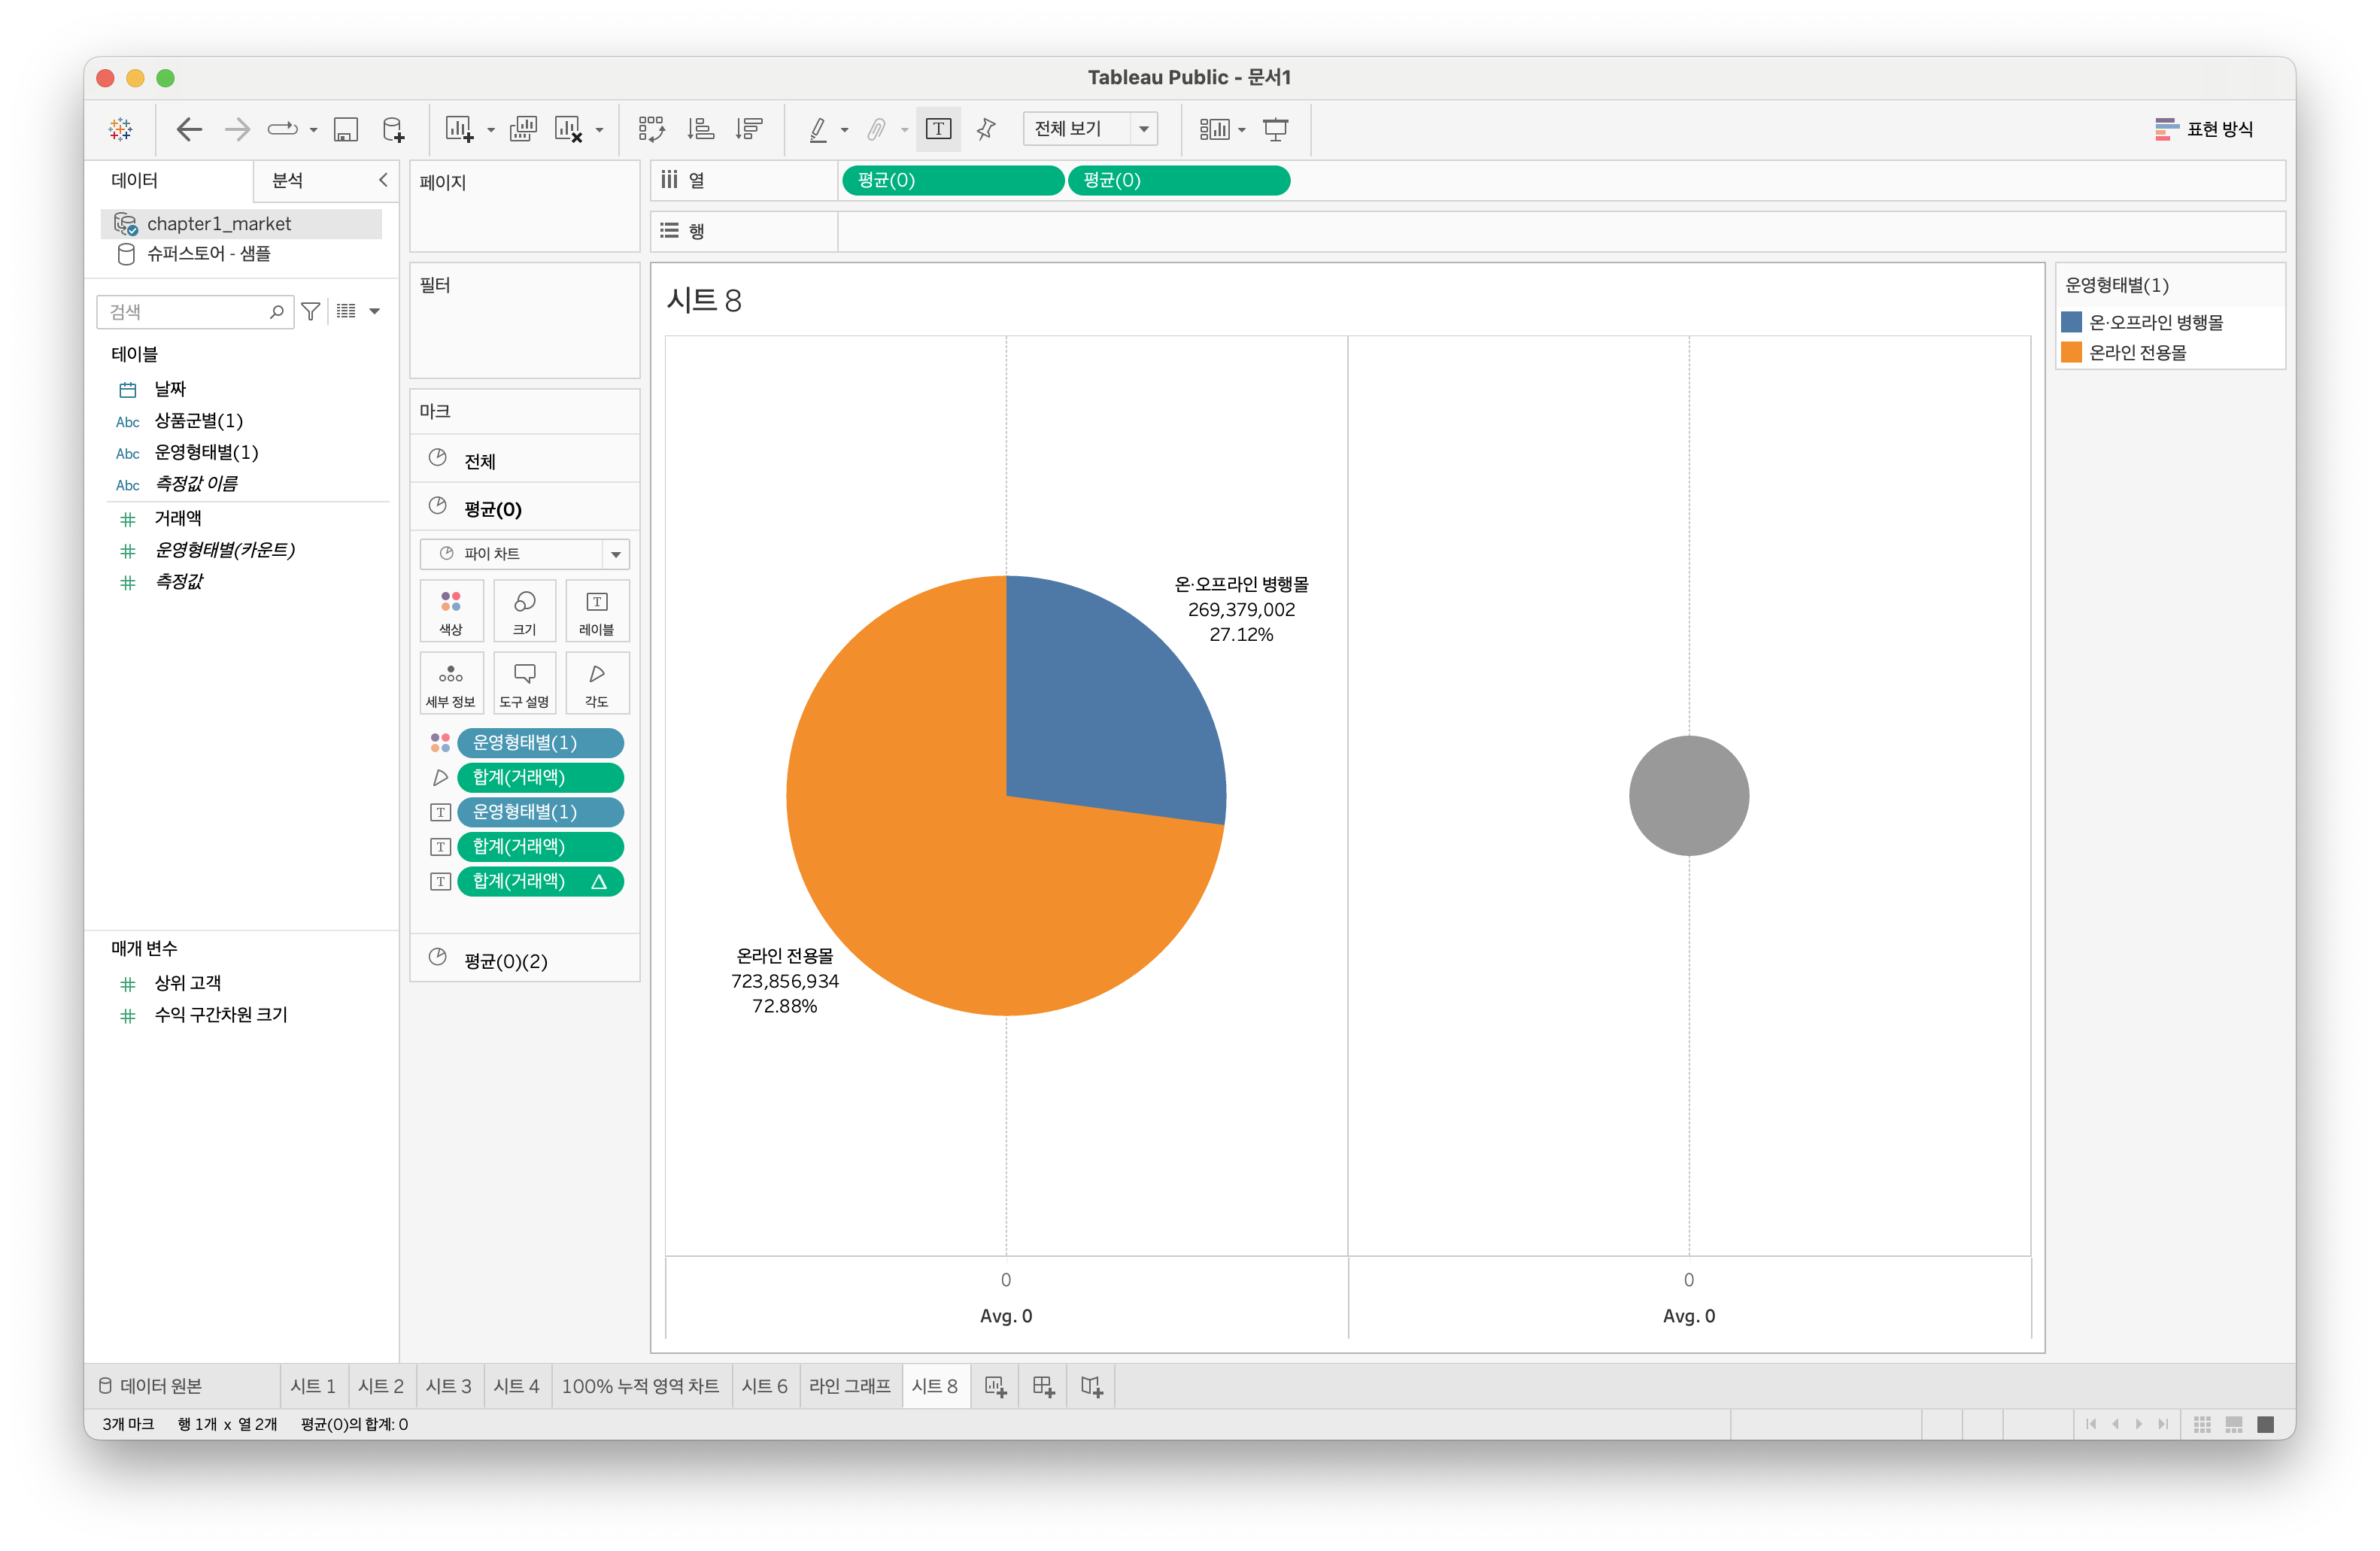Open the Size marks card
Screen dimensions: 2380x1551
[x=524, y=611]
